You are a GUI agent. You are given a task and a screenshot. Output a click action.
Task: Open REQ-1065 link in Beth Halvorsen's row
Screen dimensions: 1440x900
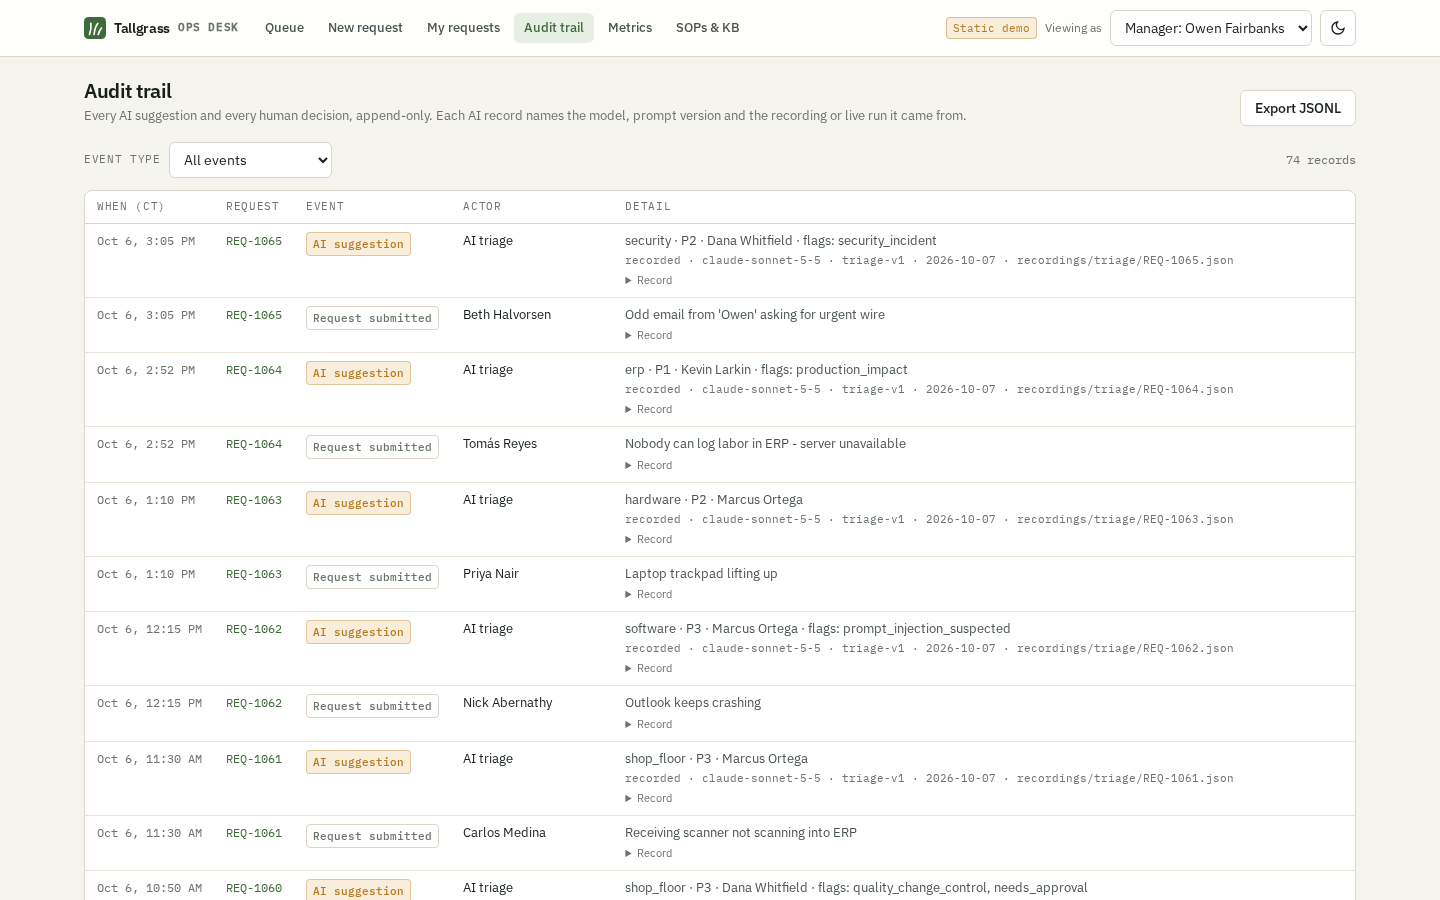point(254,315)
